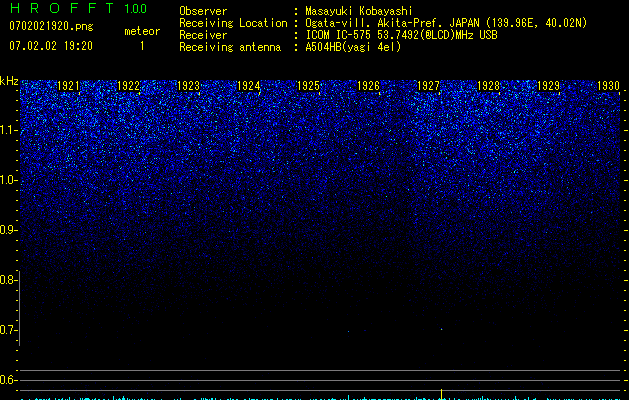Click the Receiver label
The height and width of the screenshot is (400, 629).
(x=203, y=35)
